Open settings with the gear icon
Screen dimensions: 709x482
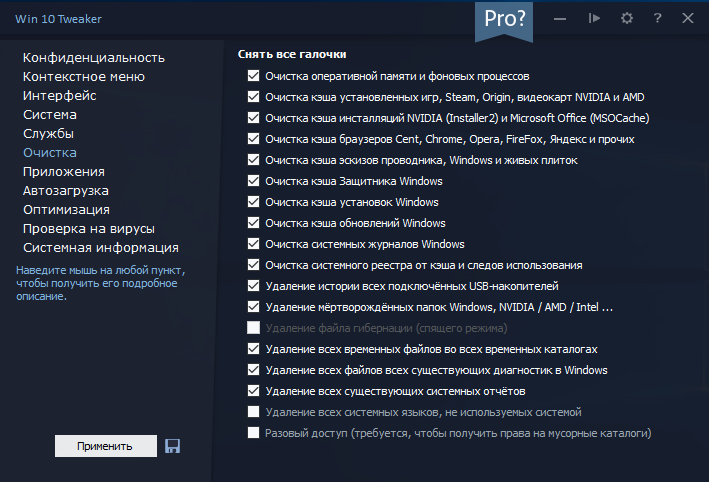(x=627, y=18)
